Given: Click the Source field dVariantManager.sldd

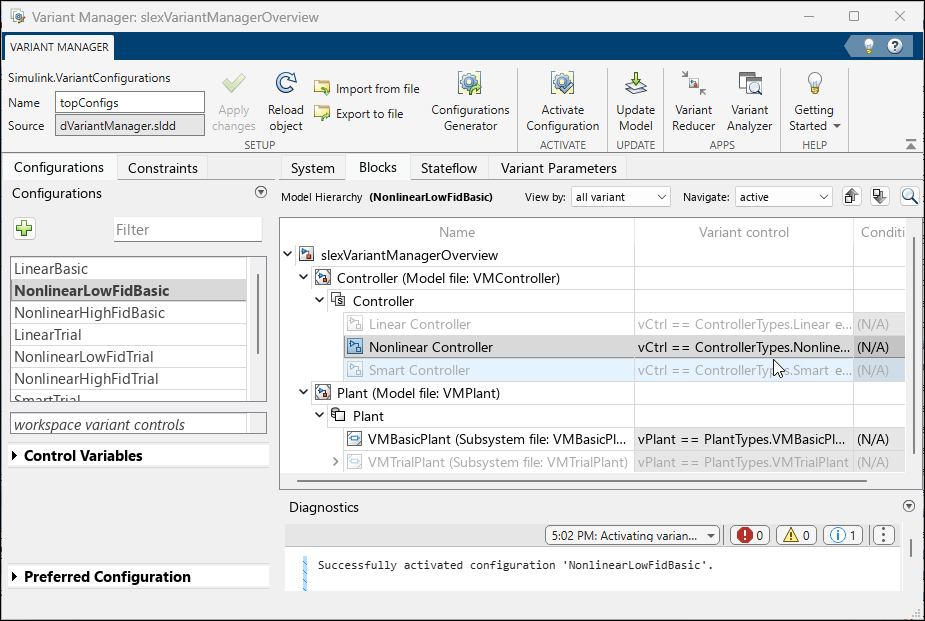Looking at the screenshot, I should 130,126.
